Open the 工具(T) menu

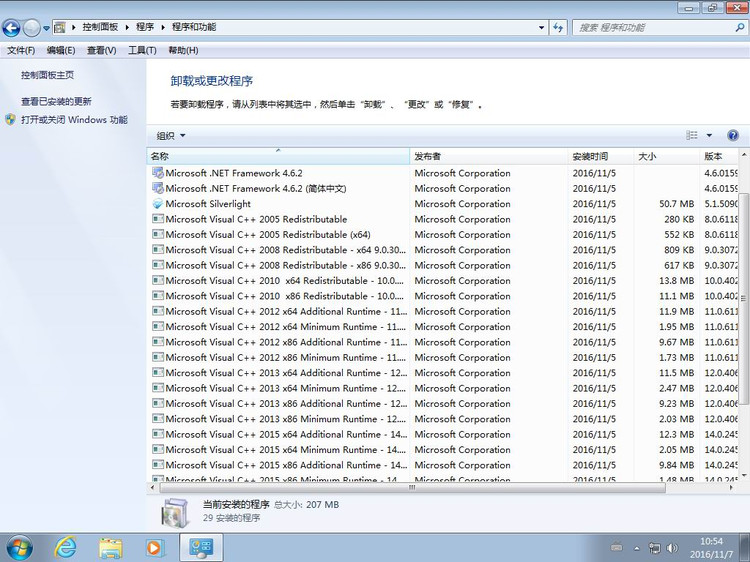pyautogui.click(x=143, y=50)
